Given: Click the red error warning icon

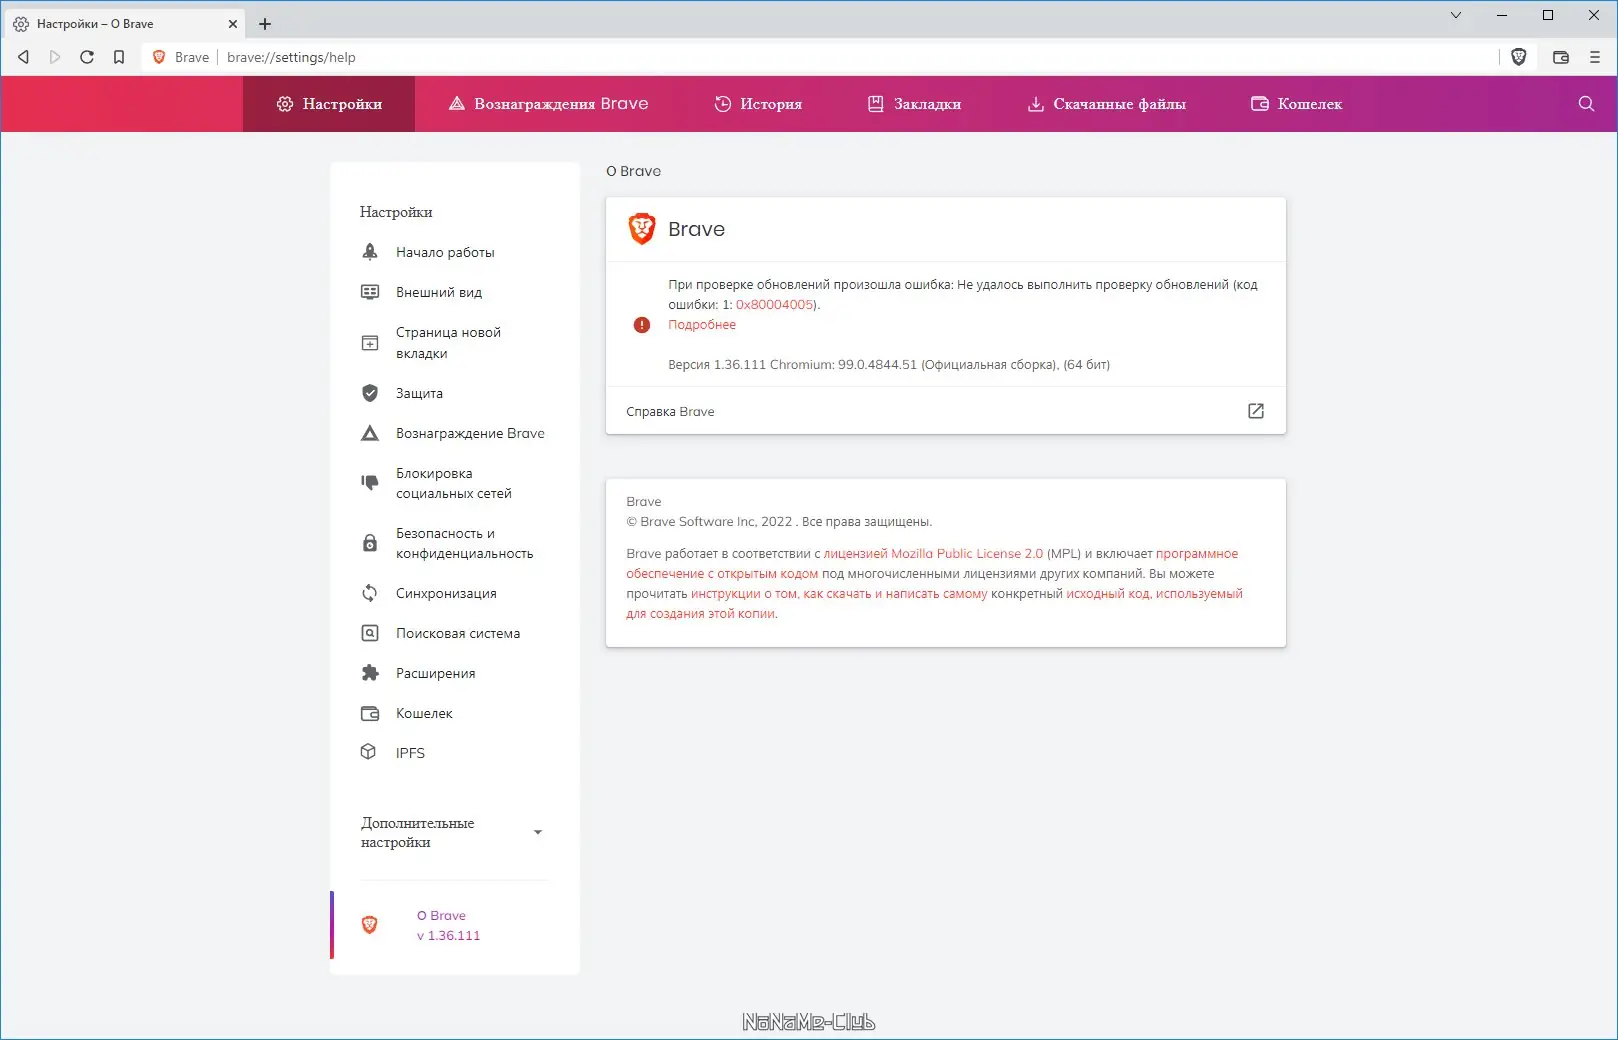Looking at the screenshot, I should pos(642,325).
